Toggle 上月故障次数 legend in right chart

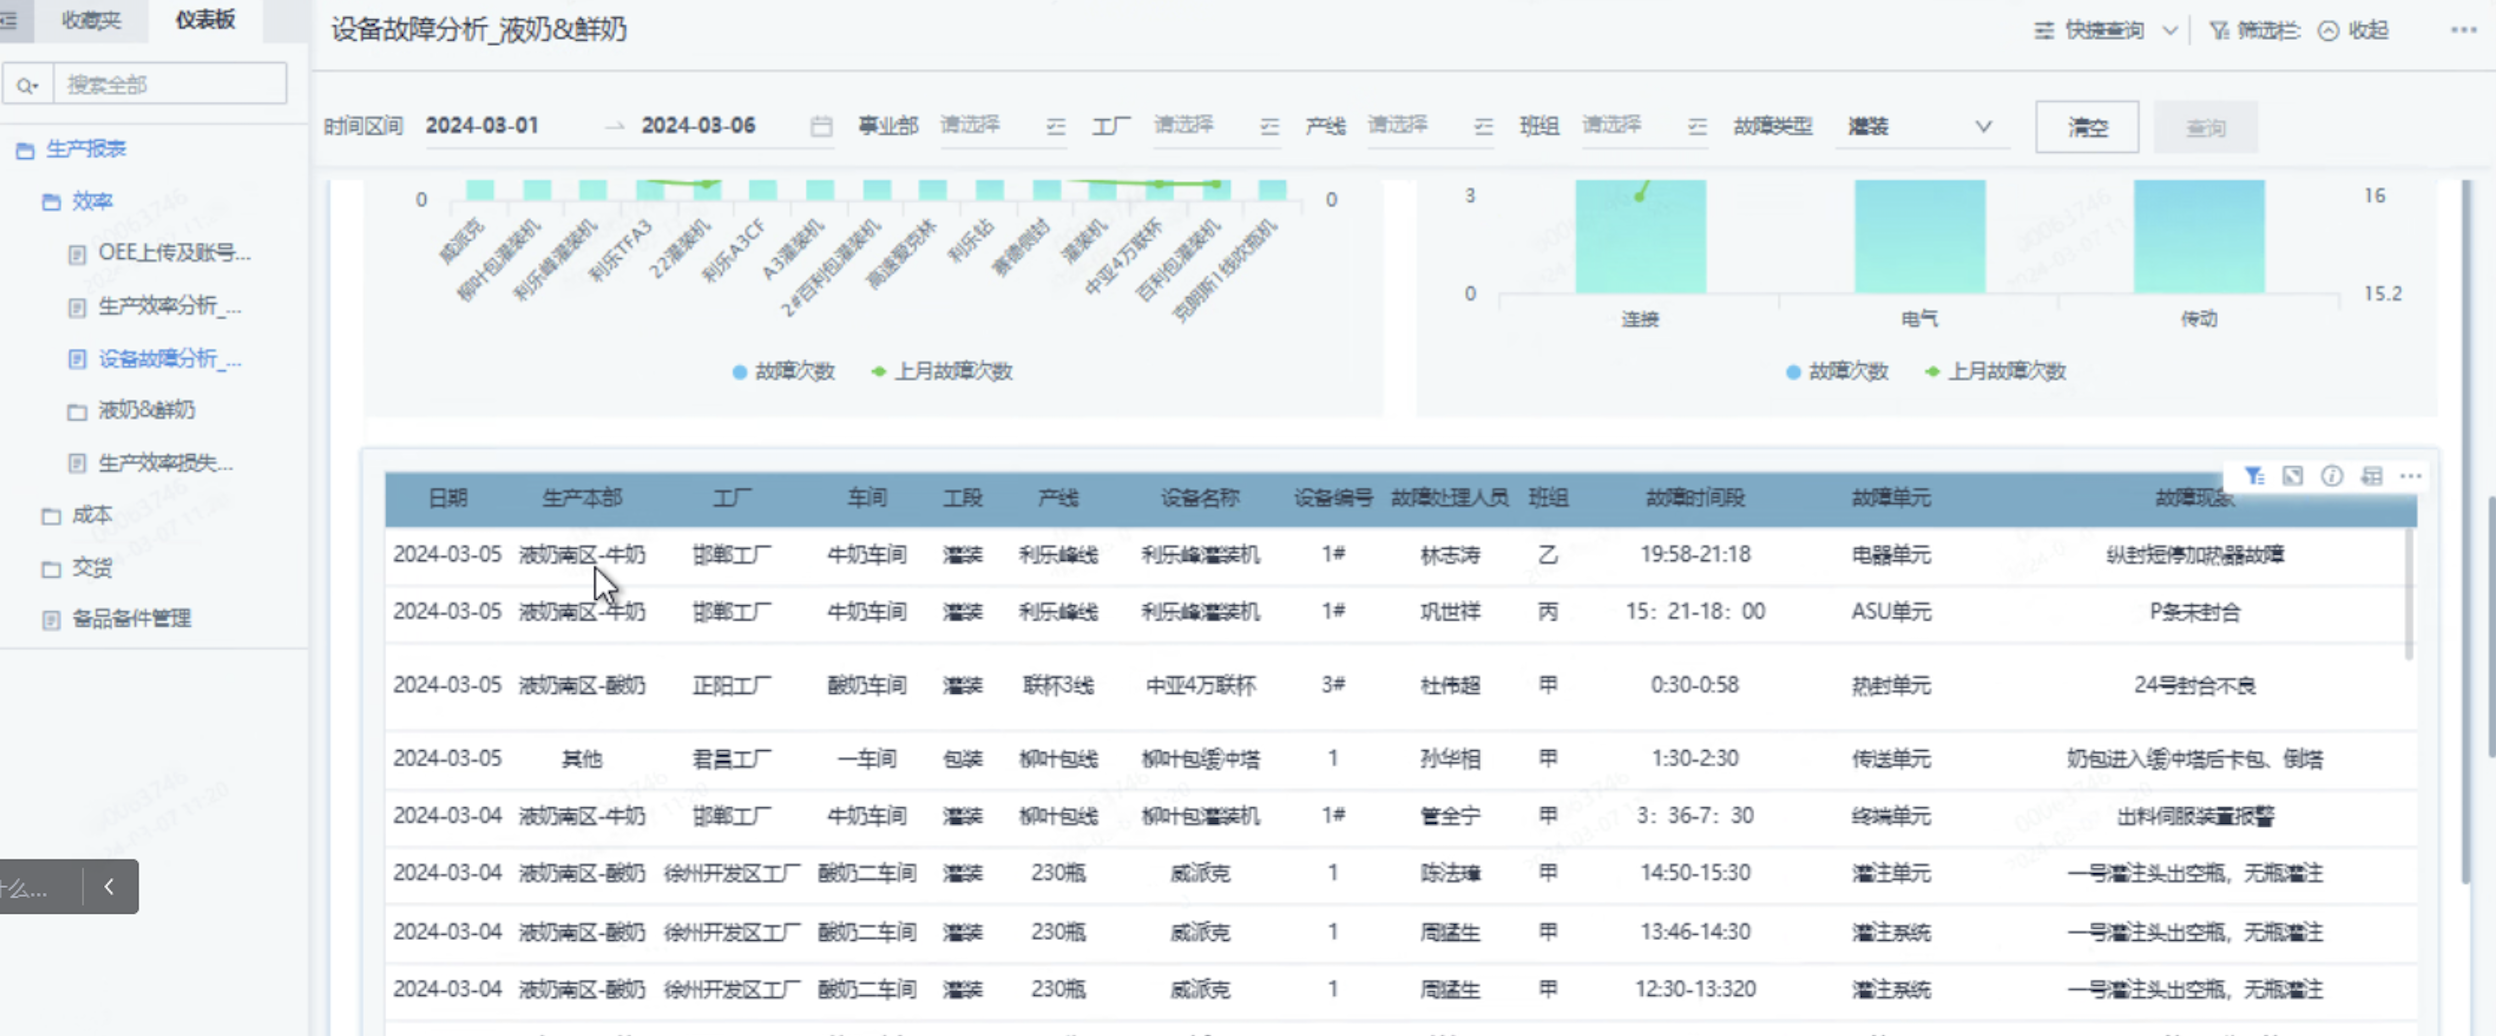tap(1995, 372)
